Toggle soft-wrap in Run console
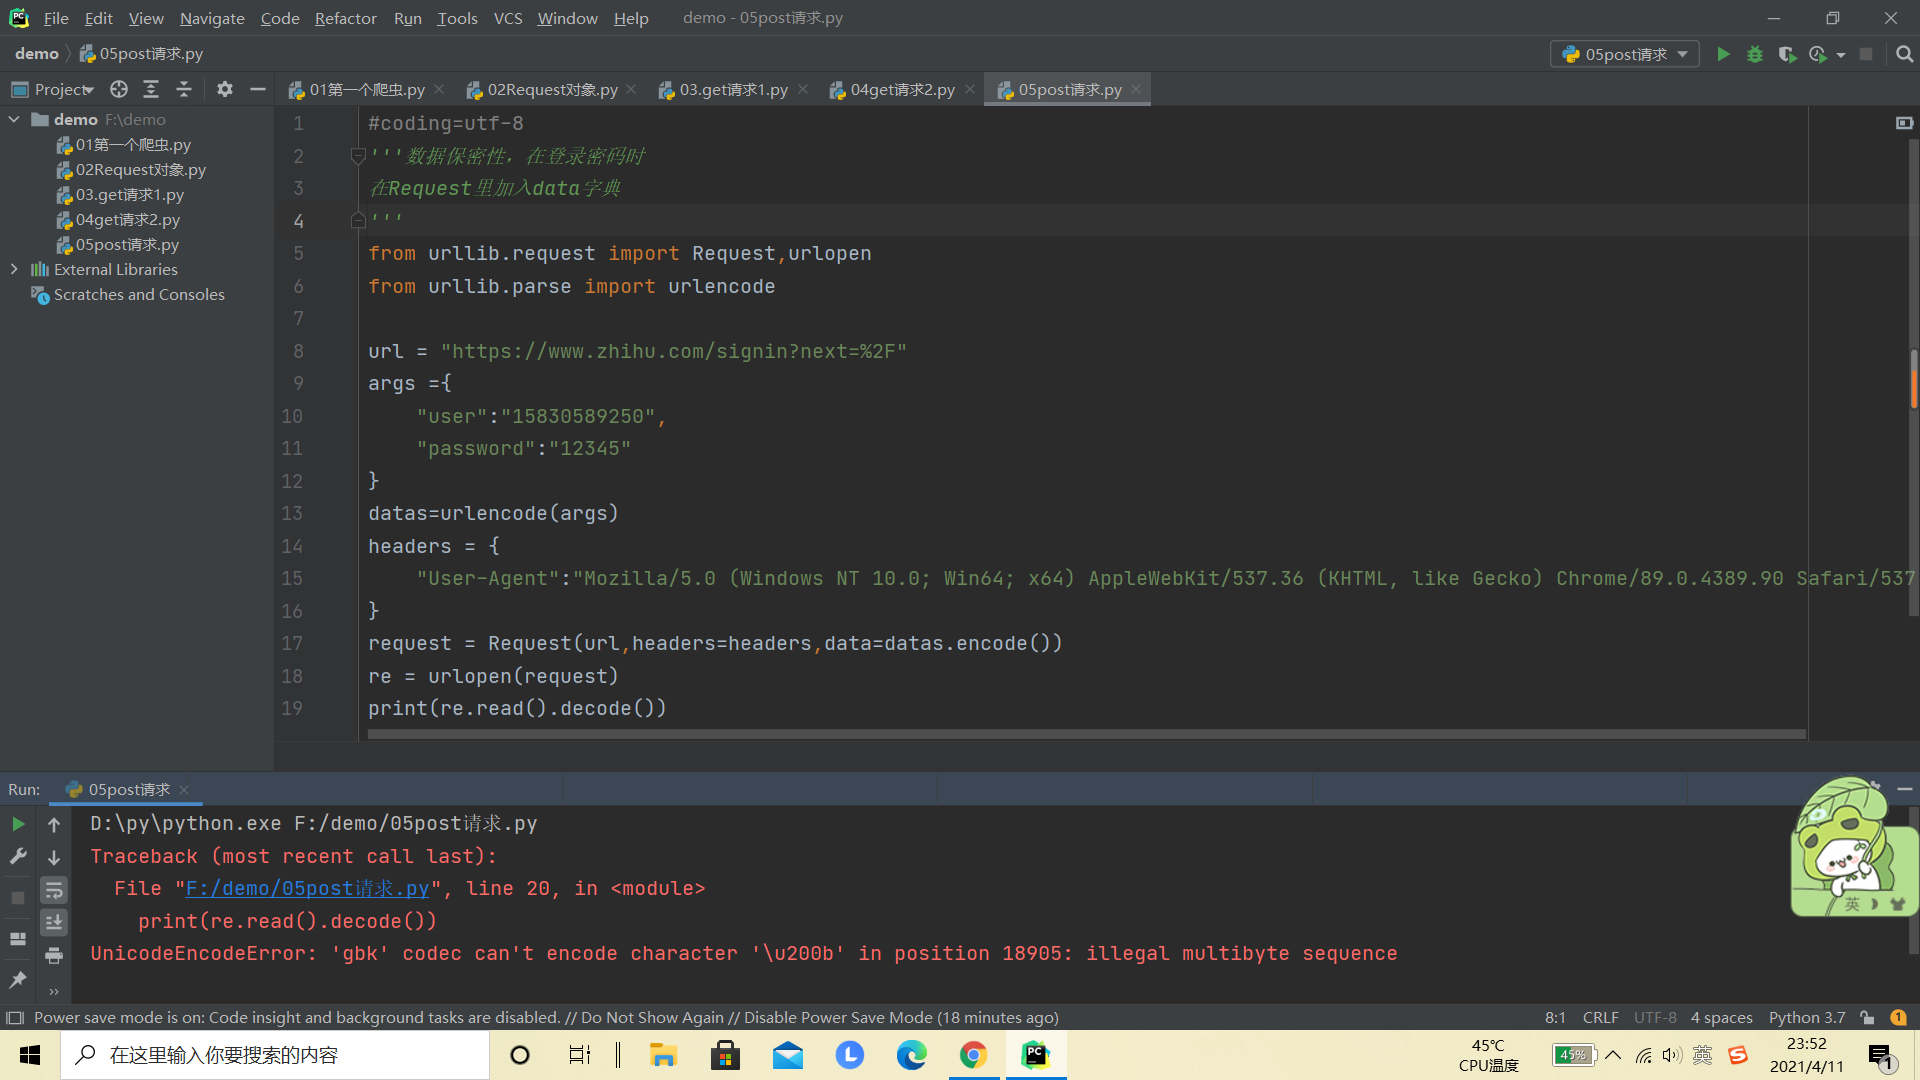 point(54,890)
